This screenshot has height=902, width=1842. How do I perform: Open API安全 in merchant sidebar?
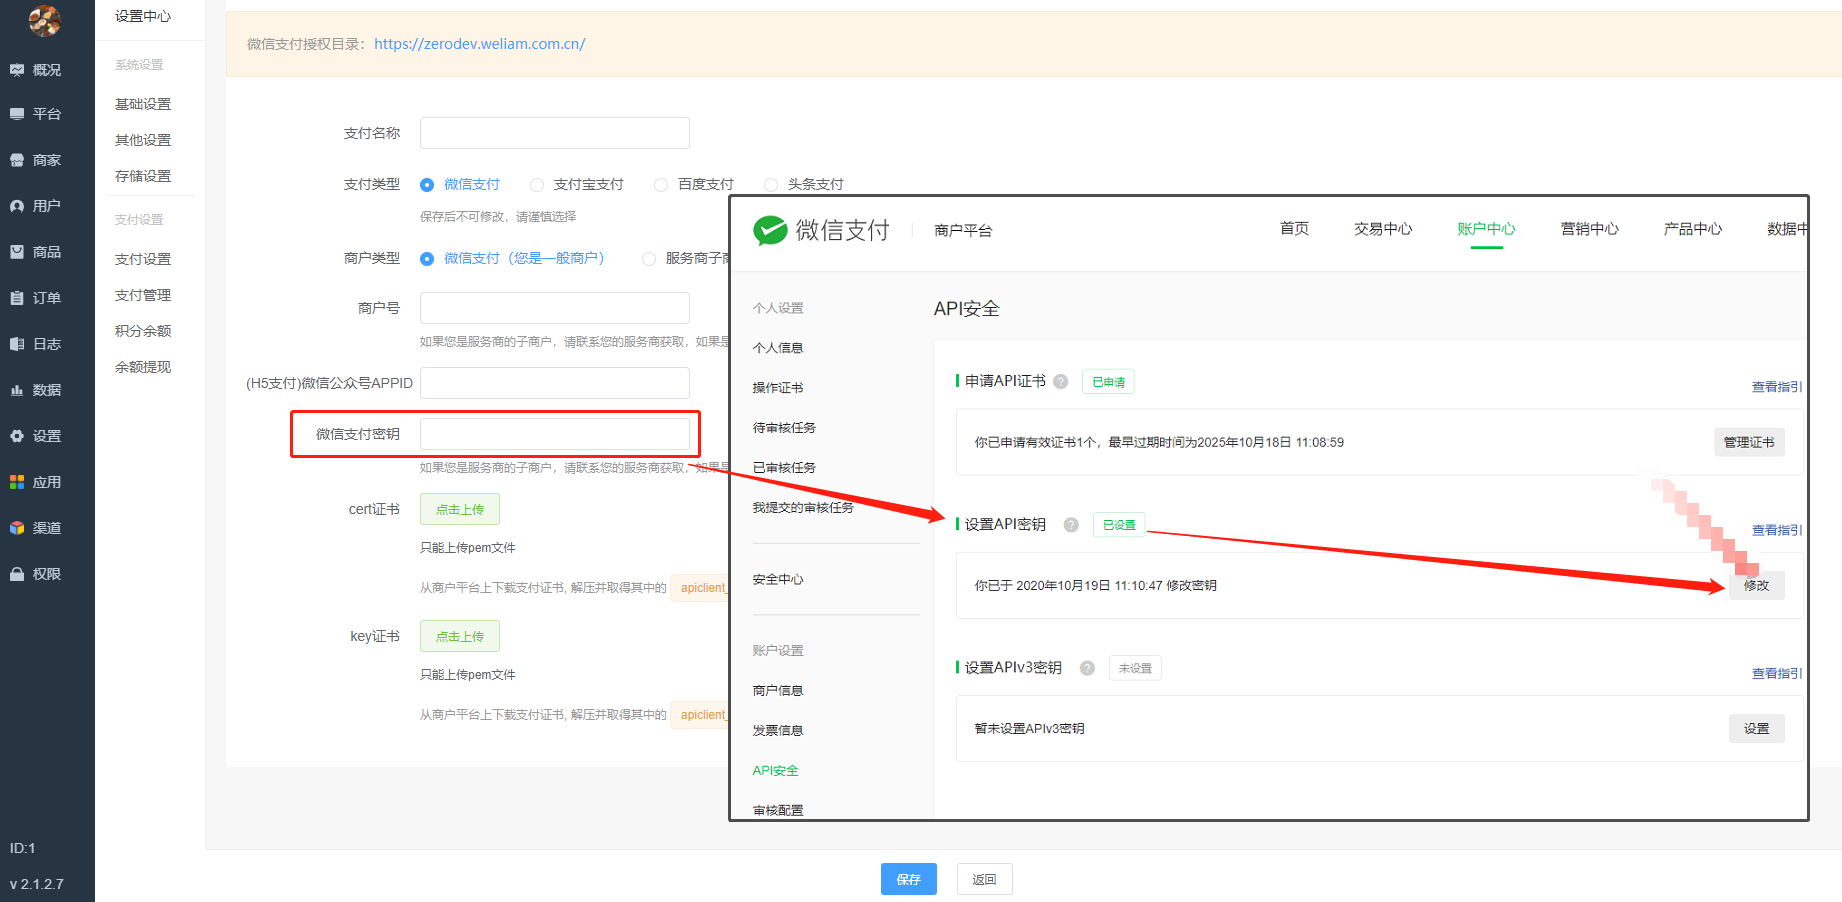coord(776,771)
